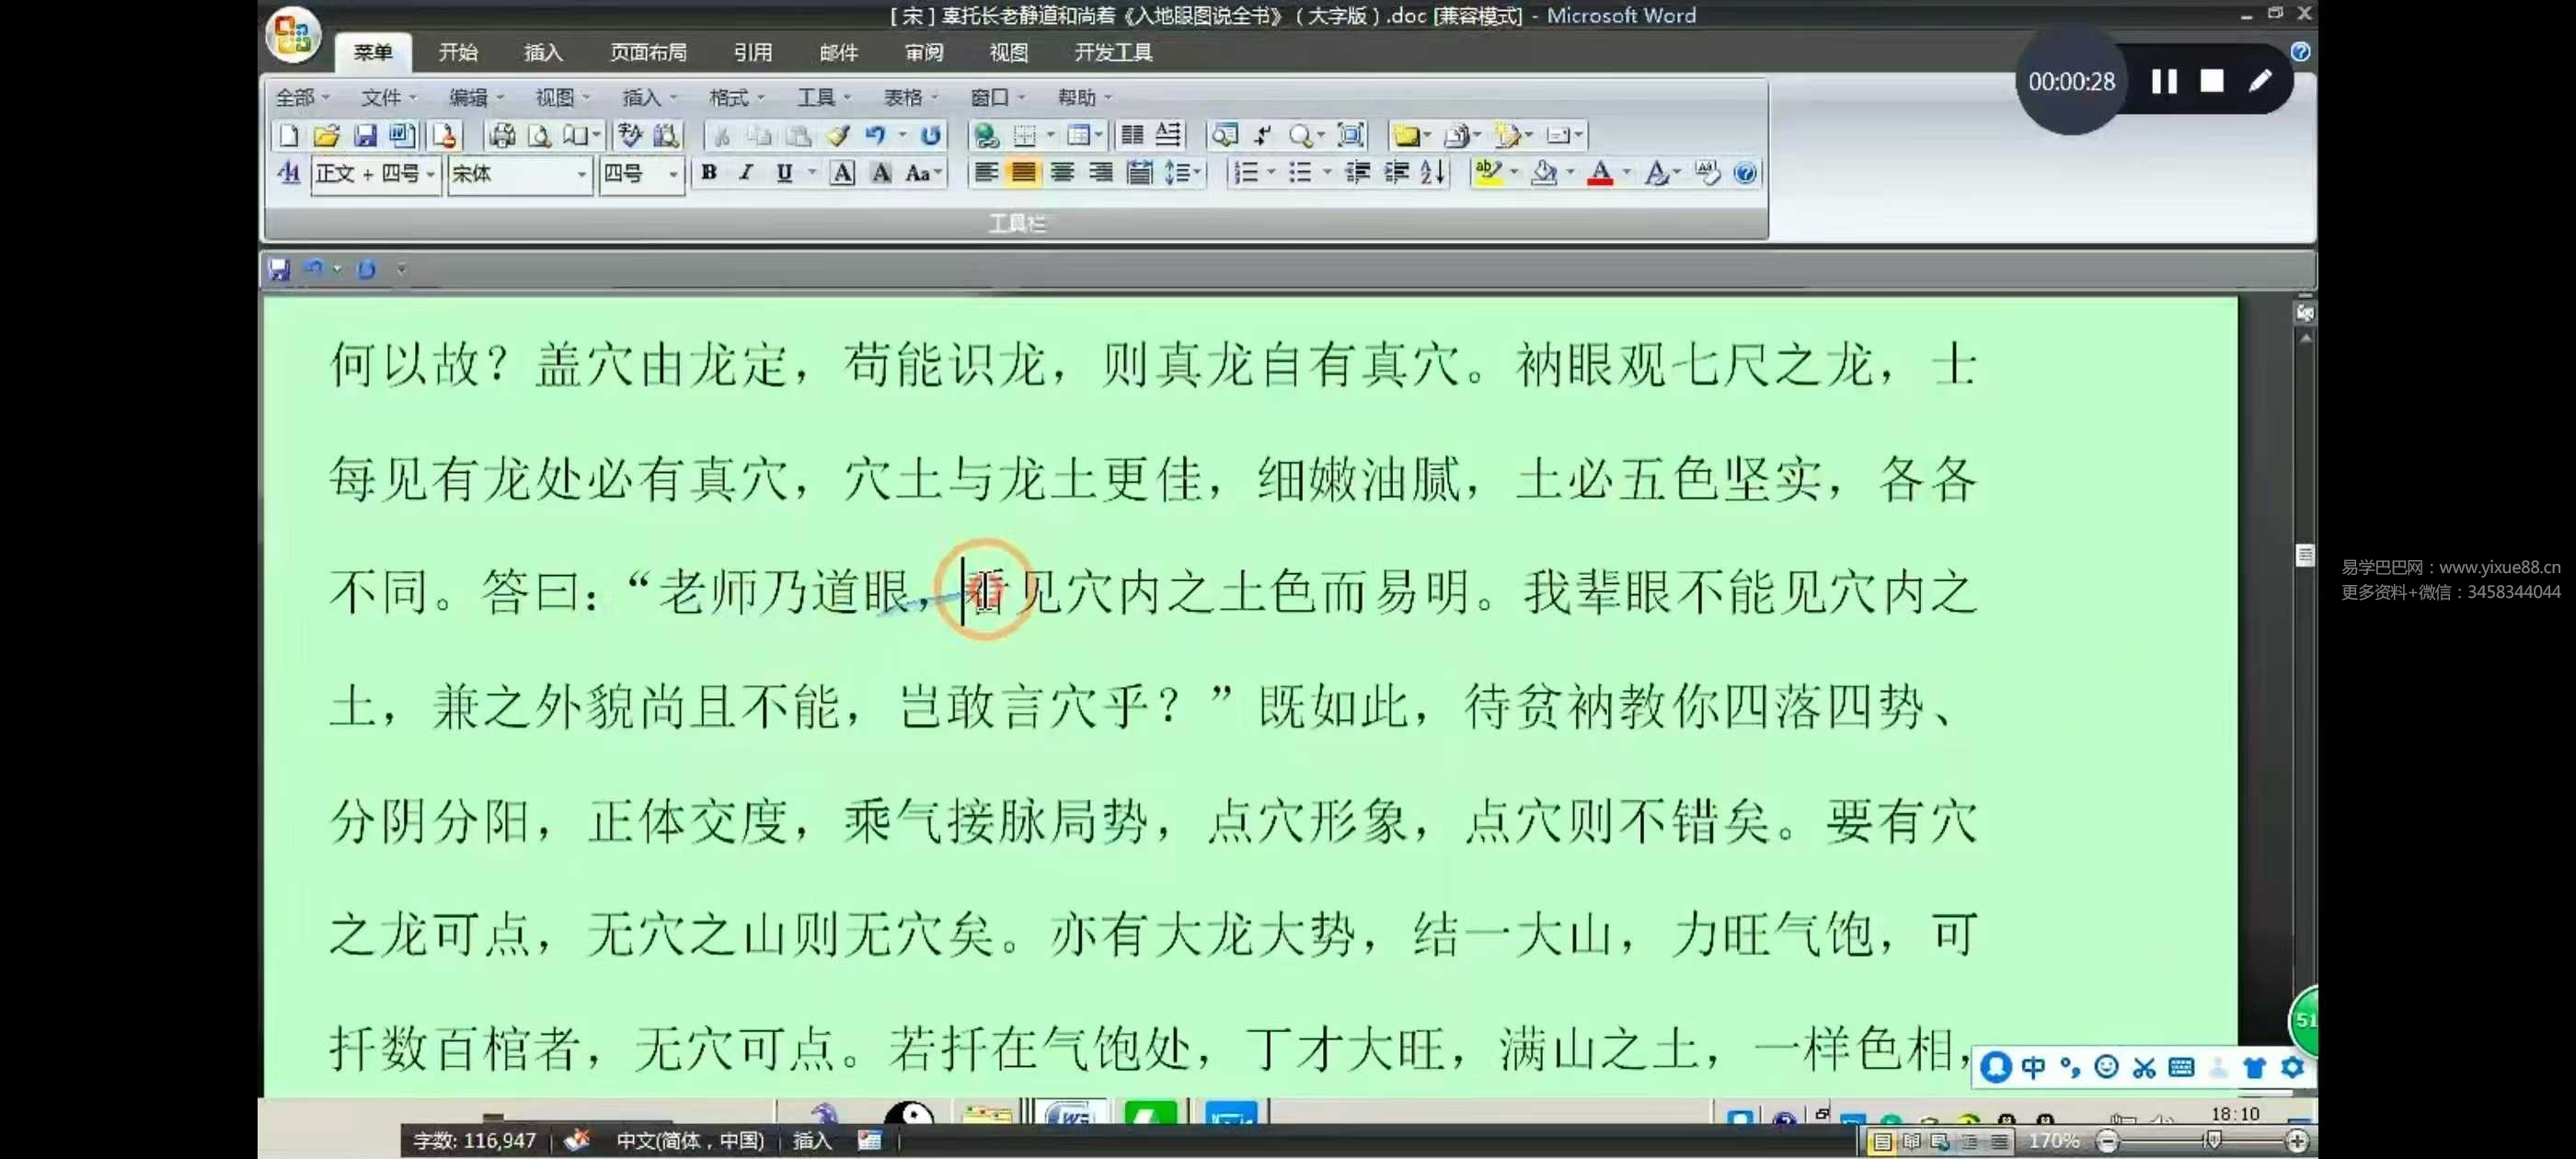The width and height of the screenshot is (2576, 1159).
Task: Click the numbered list icon
Action: (x=1246, y=173)
